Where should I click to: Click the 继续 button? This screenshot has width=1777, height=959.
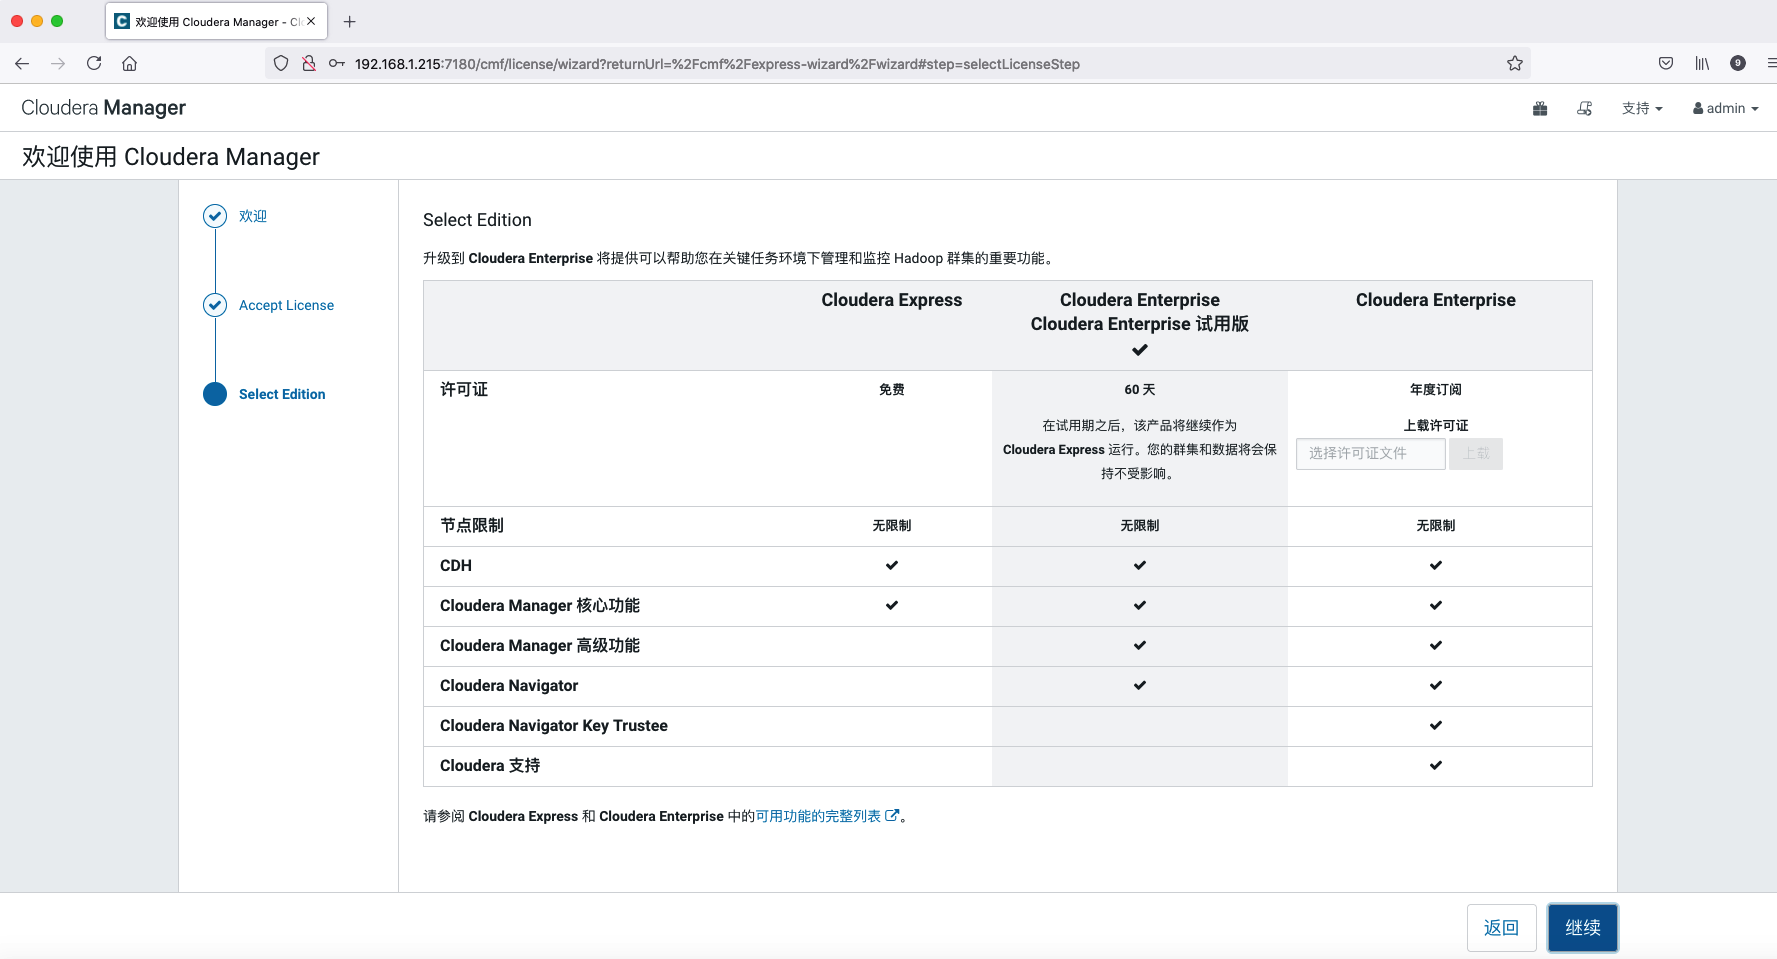coord(1583,928)
